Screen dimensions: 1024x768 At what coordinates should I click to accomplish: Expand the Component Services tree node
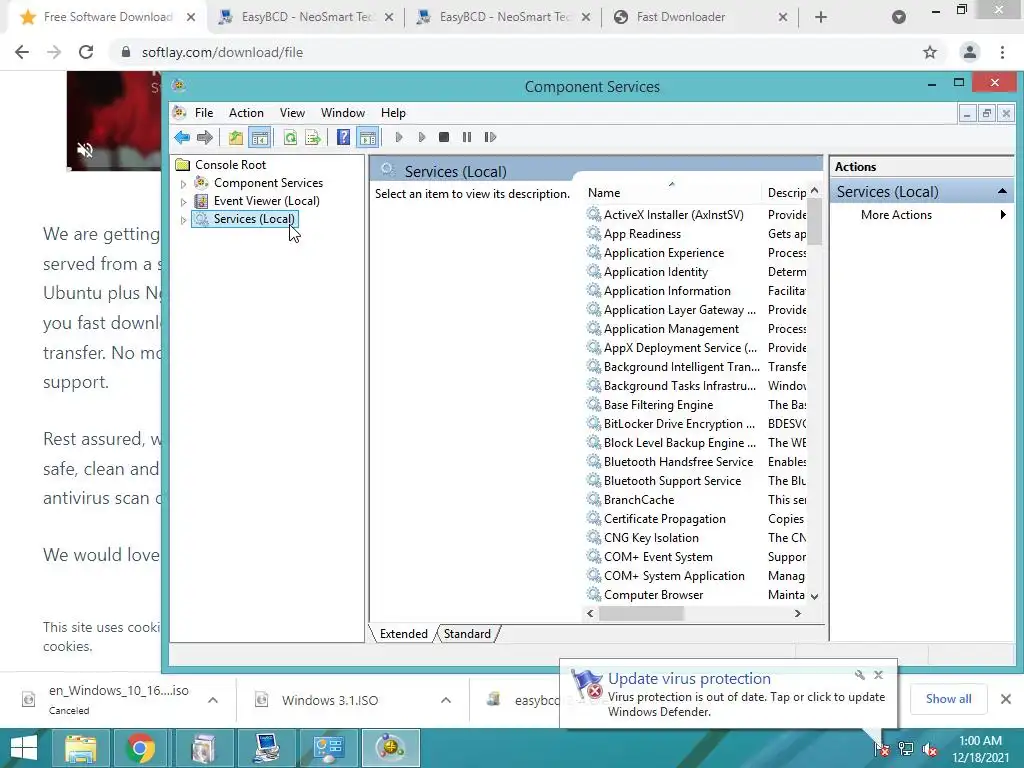tap(184, 184)
